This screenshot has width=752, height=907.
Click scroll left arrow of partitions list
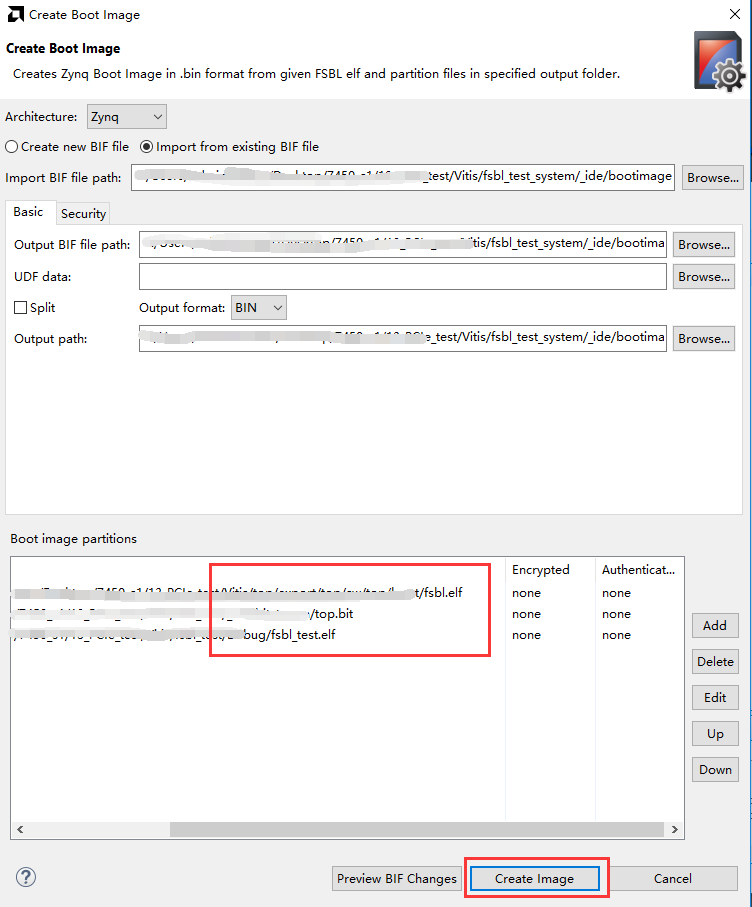20,829
